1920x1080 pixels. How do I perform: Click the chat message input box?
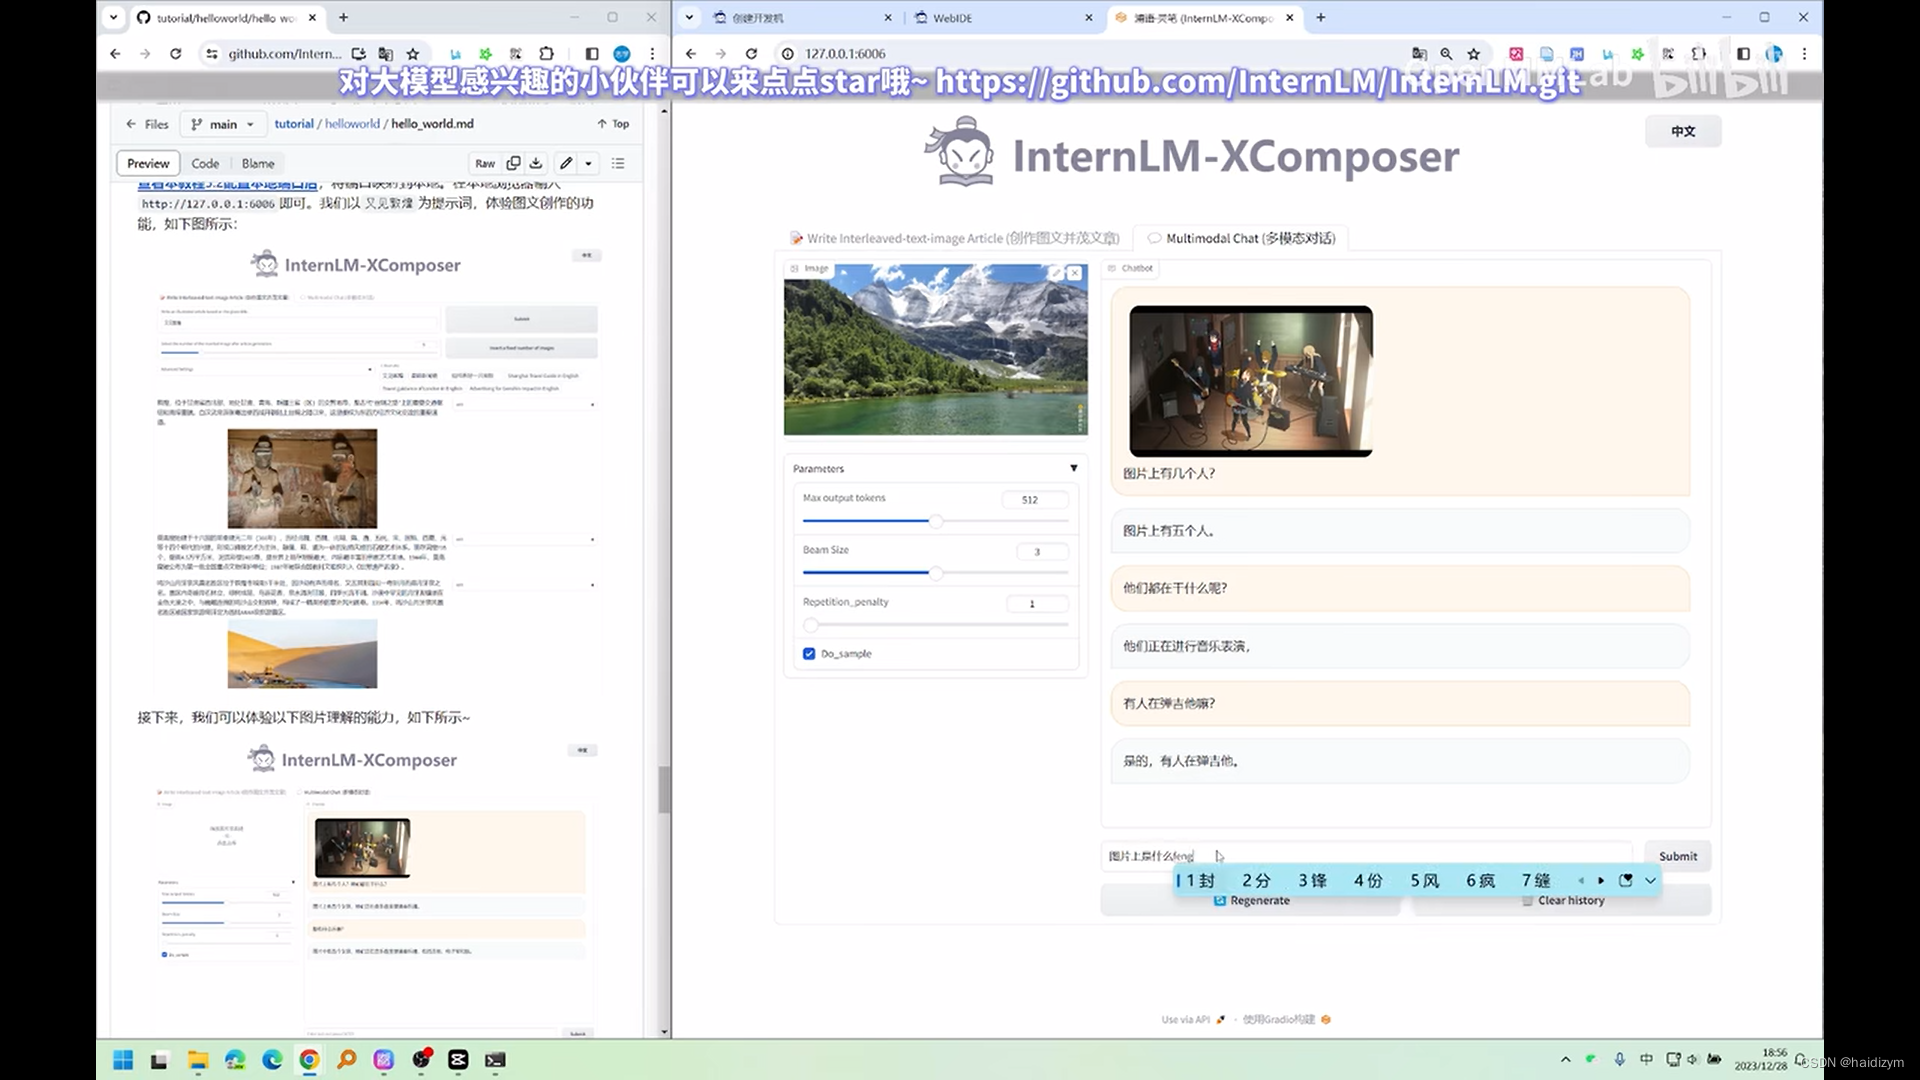tap(1366, 856)
